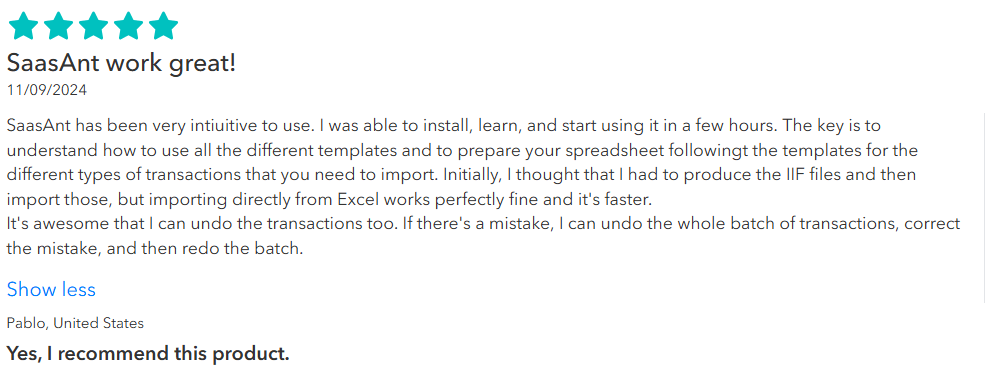Click the reviewer name Pablo
This screenshot has height=367, width=1000.
[x=26, y=323]
